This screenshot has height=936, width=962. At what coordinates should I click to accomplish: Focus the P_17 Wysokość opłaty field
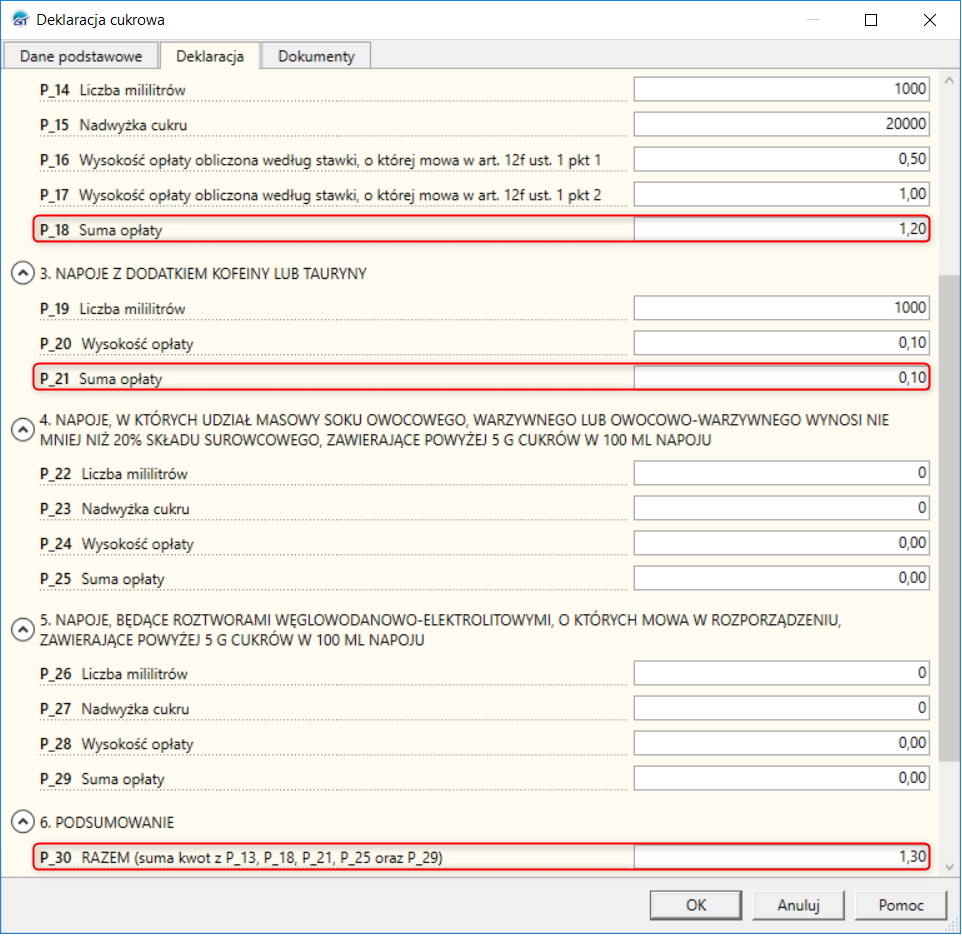[x=782, y=194]
